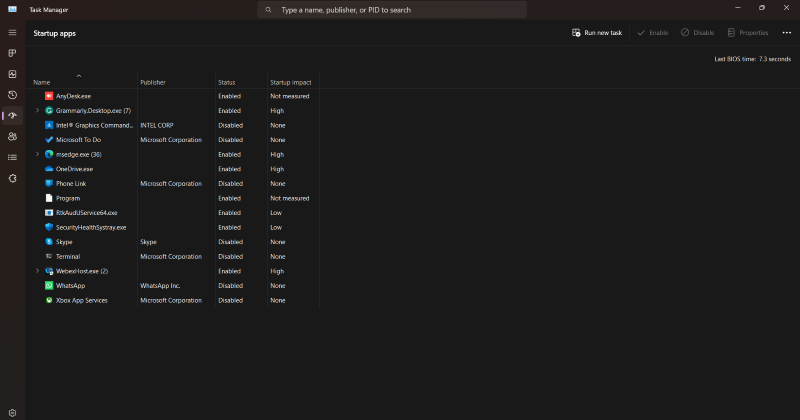Click the Low impact for RtkAudUService64.exe
The width and height of the screenshot is (800, 420).
tap(276, 213)
